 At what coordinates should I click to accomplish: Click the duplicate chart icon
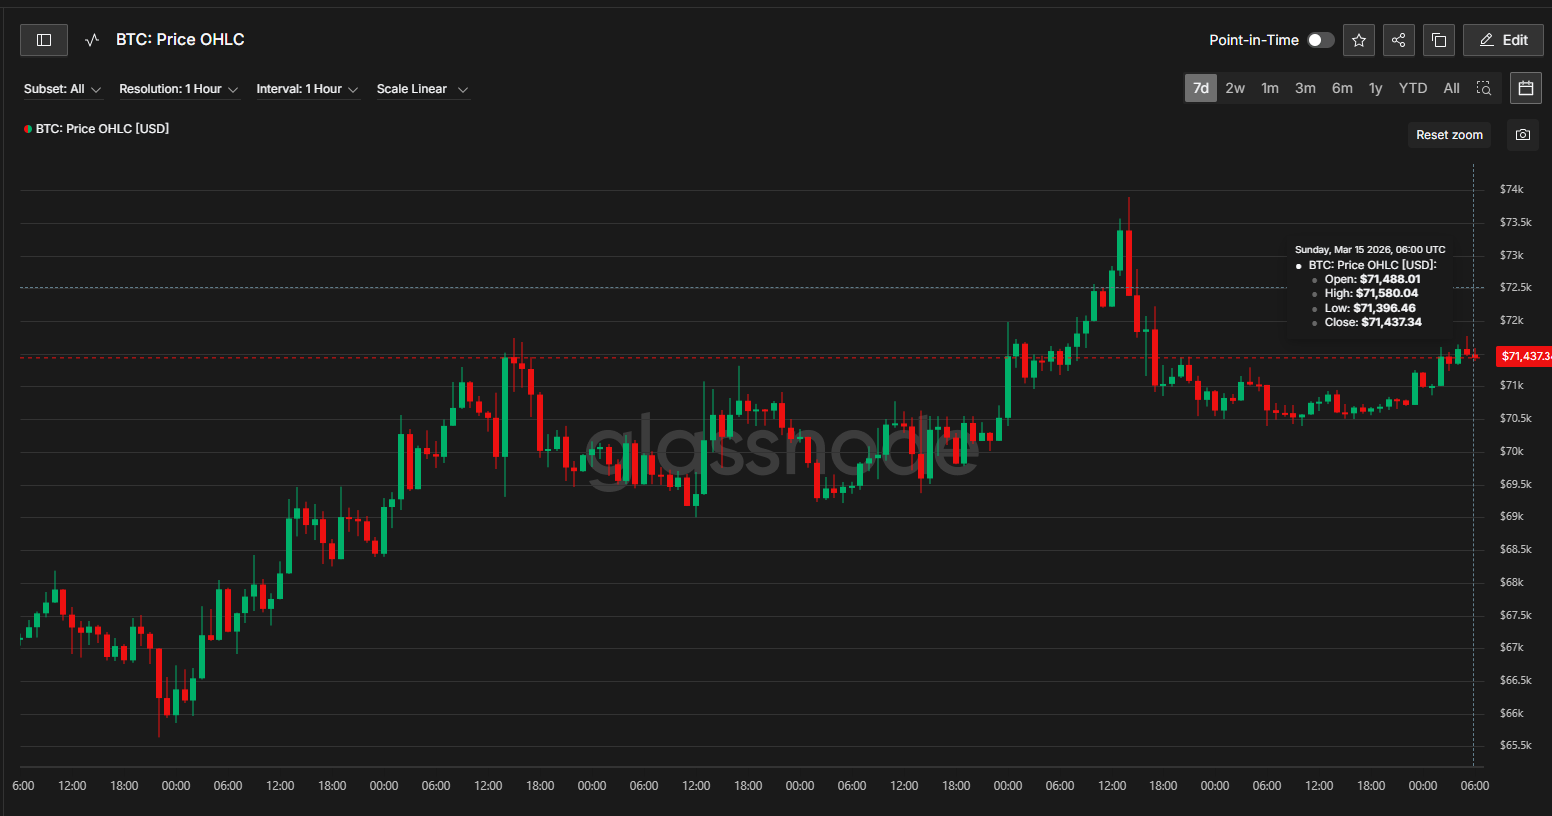(x=1438, y=40)
